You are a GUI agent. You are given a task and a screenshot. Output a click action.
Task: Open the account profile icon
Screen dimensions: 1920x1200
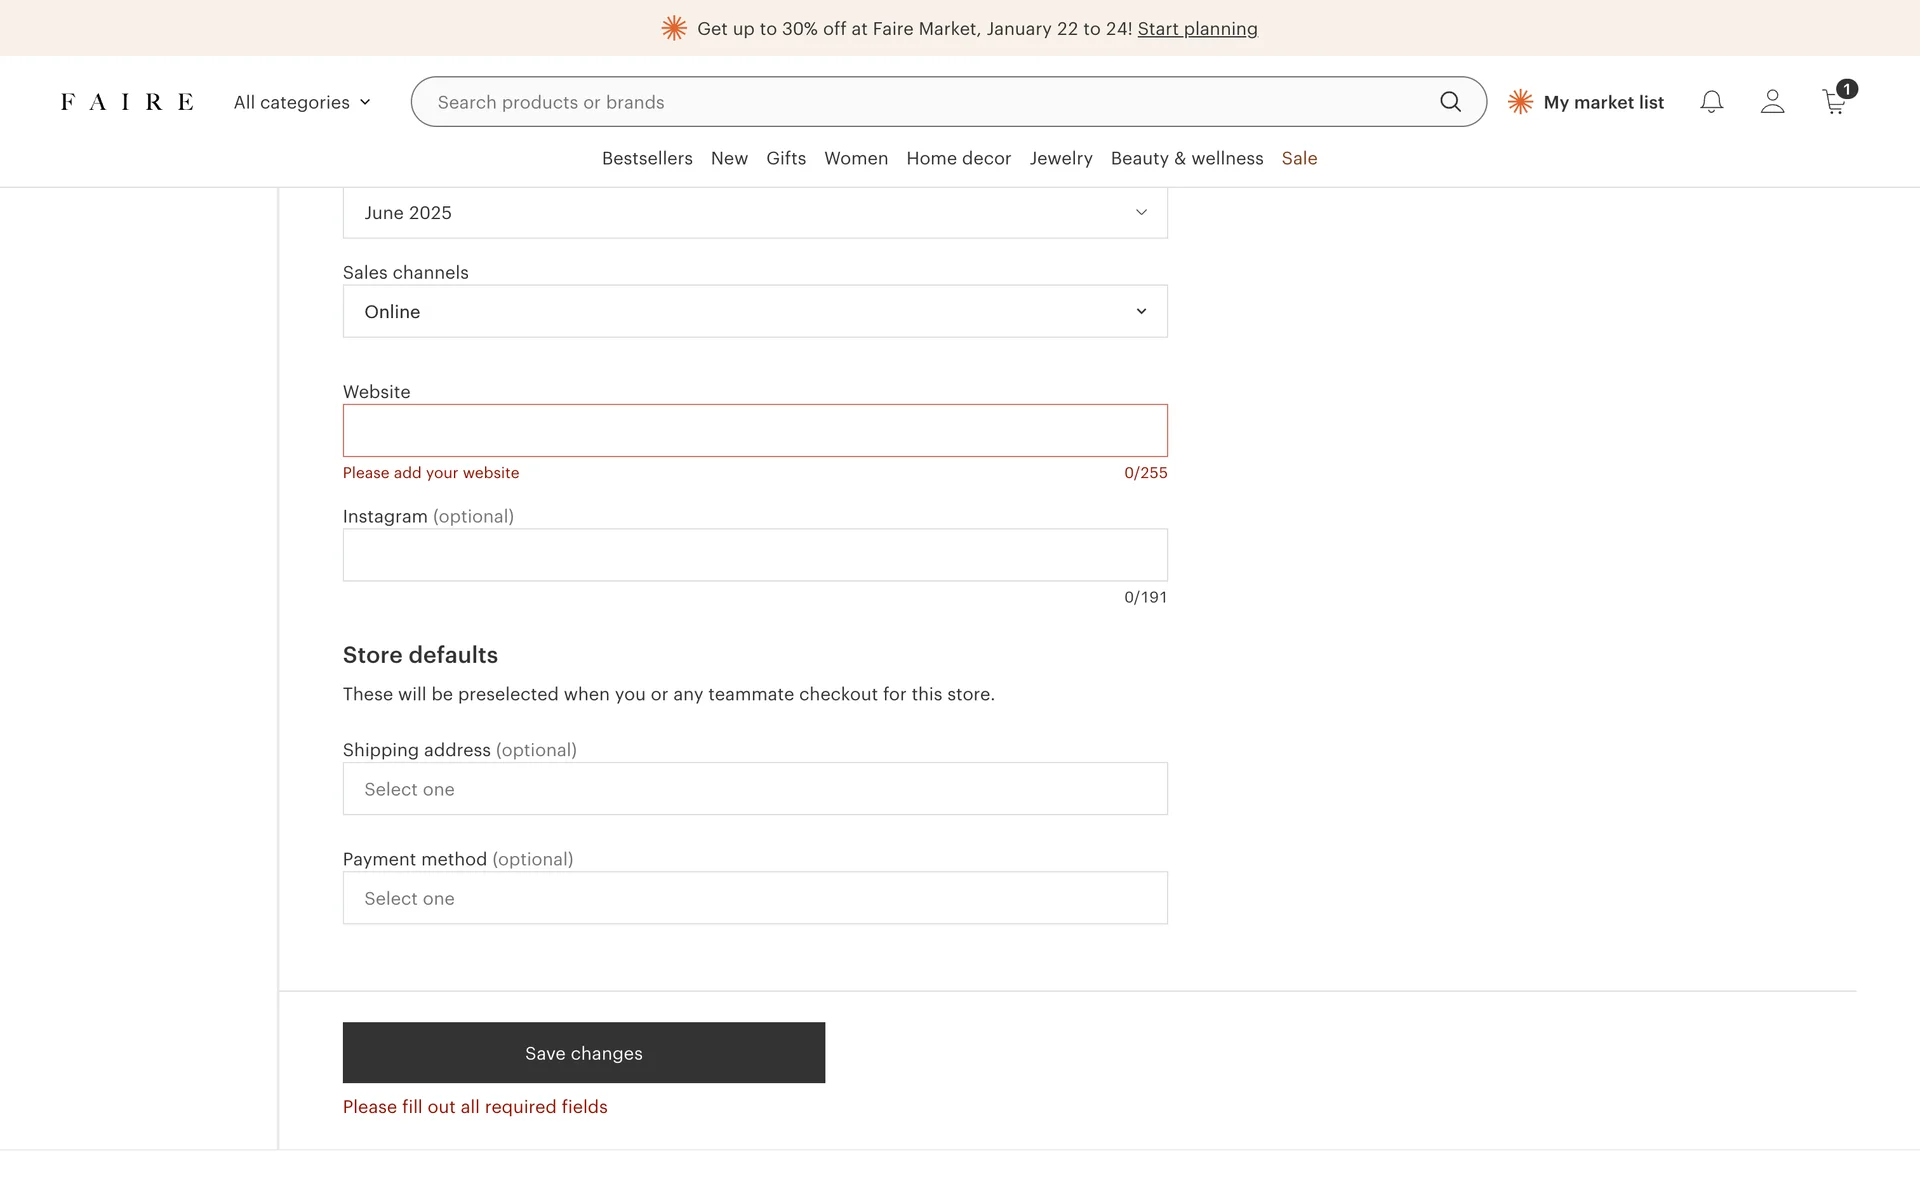1772,102
